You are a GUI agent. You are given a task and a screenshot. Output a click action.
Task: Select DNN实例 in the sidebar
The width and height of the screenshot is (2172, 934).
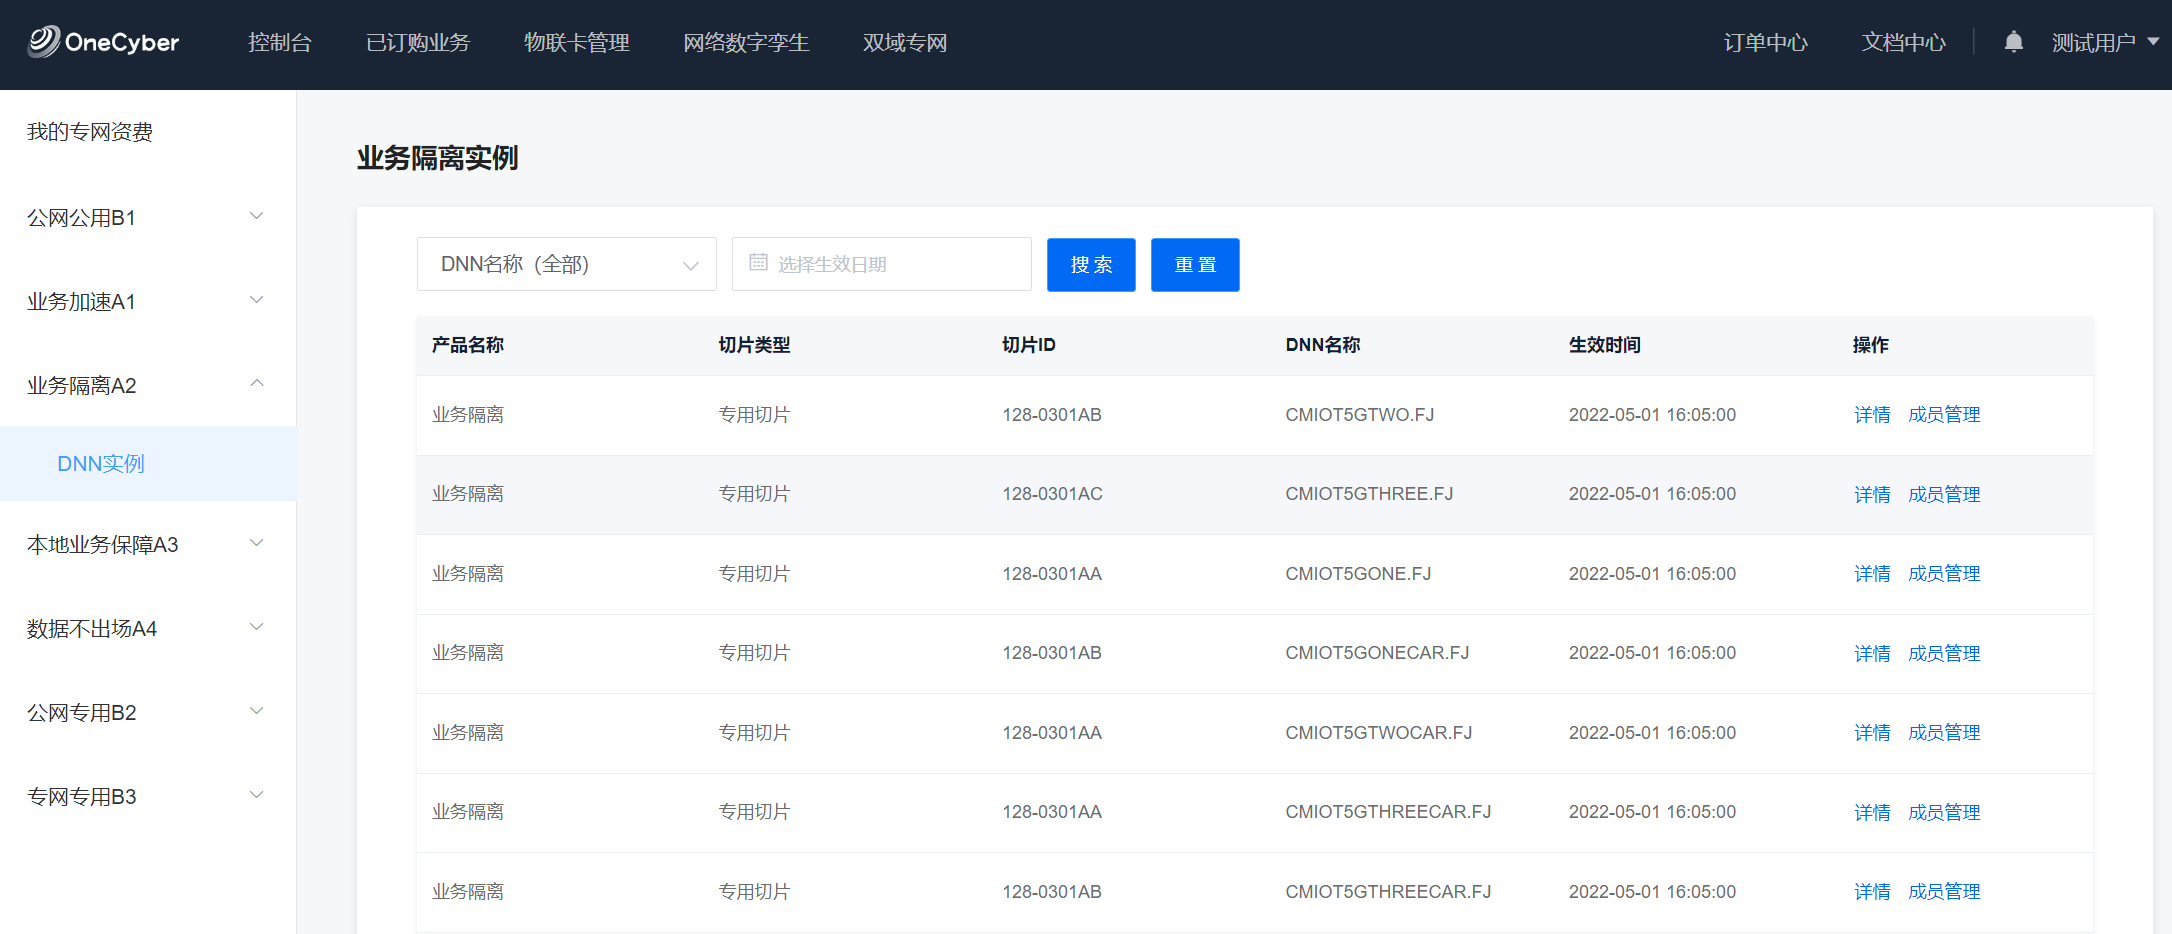pos(101,463)
